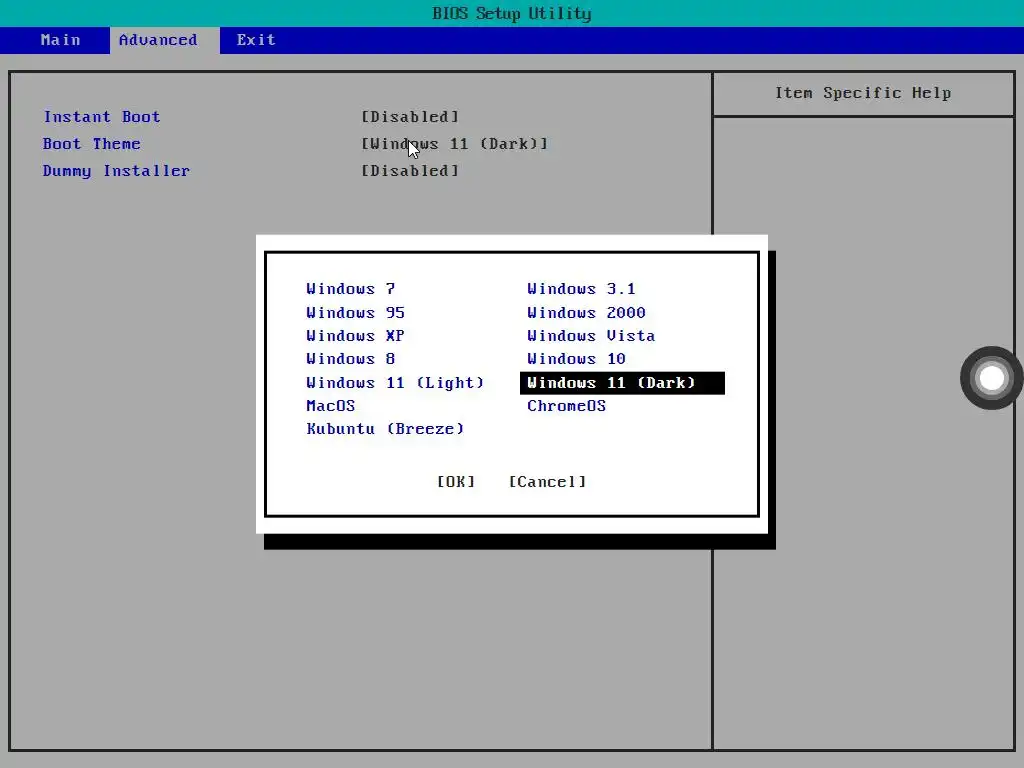Viewport: 1024px width, 768px height.
Task: Click the BIOS Setup Utility title
Action: [x=512, y=13]
